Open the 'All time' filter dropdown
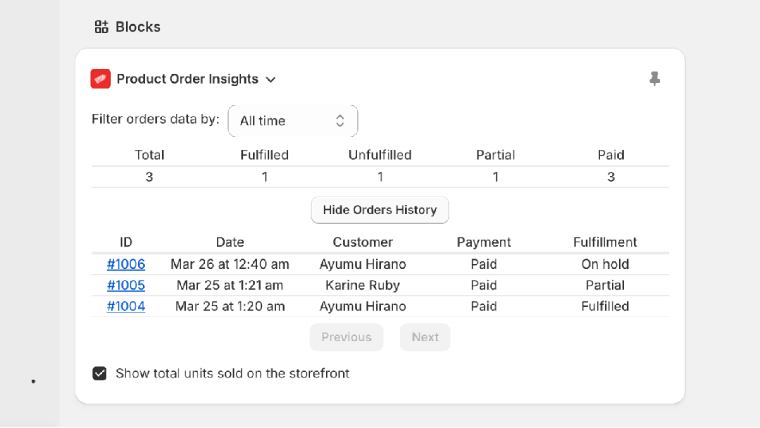 (x=292, y=120)
